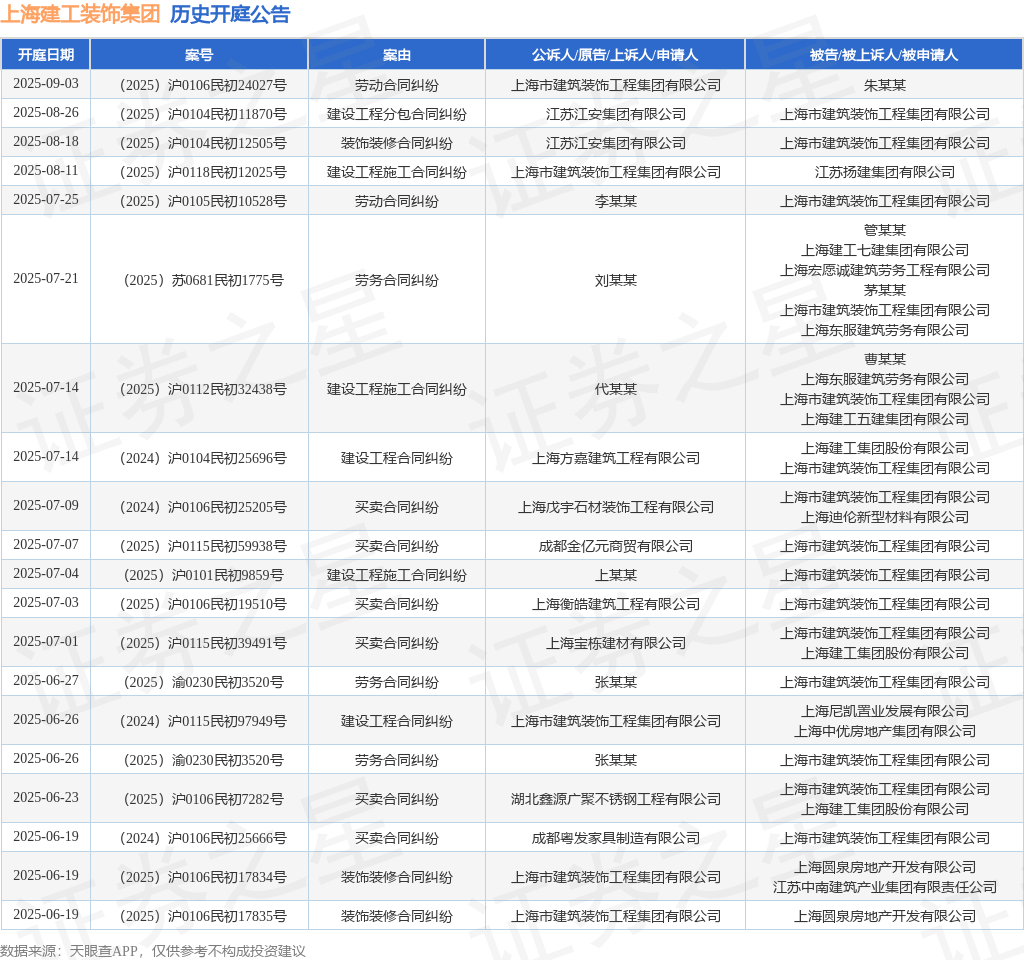The image size is (1024, 960).
Task: Click the defendant 上海迪伦新型材料有限公司
Action: pyautogui.click(x=885, y=517)
